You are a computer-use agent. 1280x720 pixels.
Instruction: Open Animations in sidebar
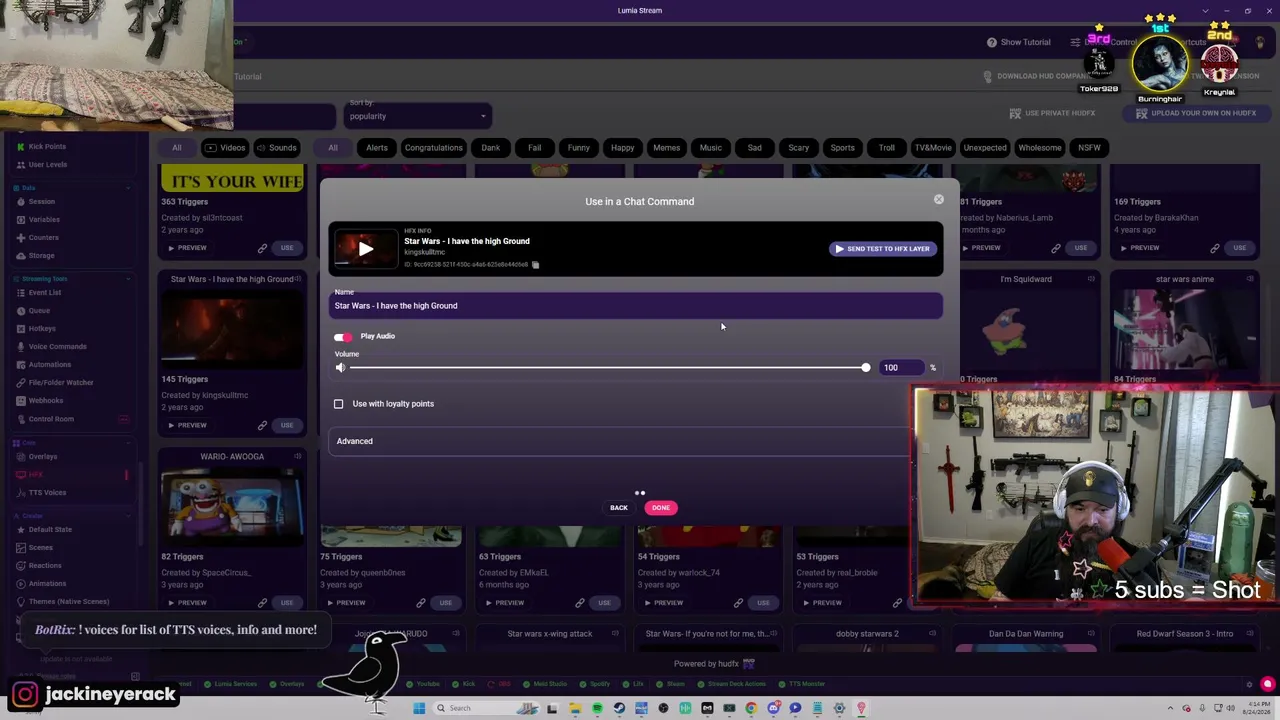(x=47, y=584)
